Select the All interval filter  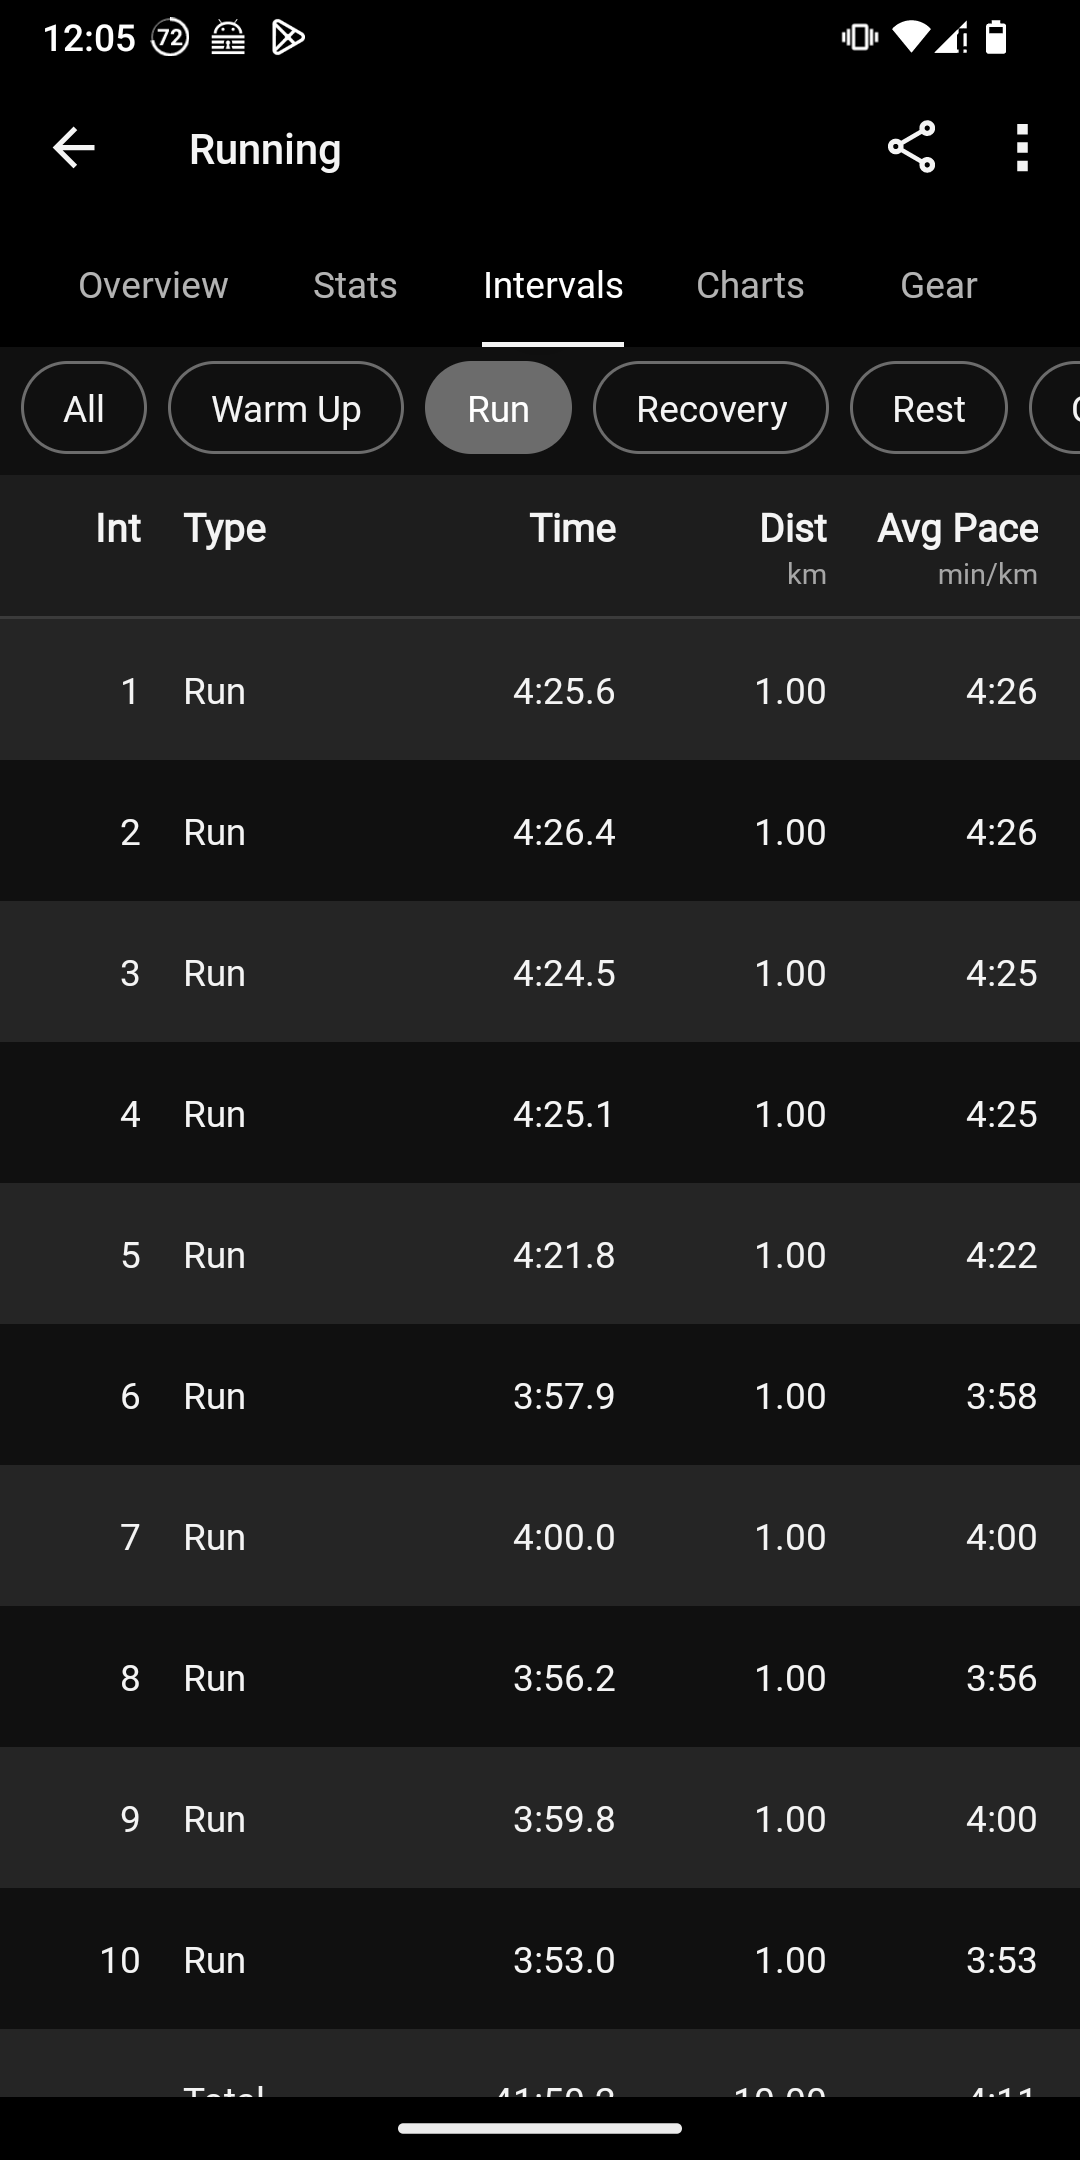(x=84, y=408)
